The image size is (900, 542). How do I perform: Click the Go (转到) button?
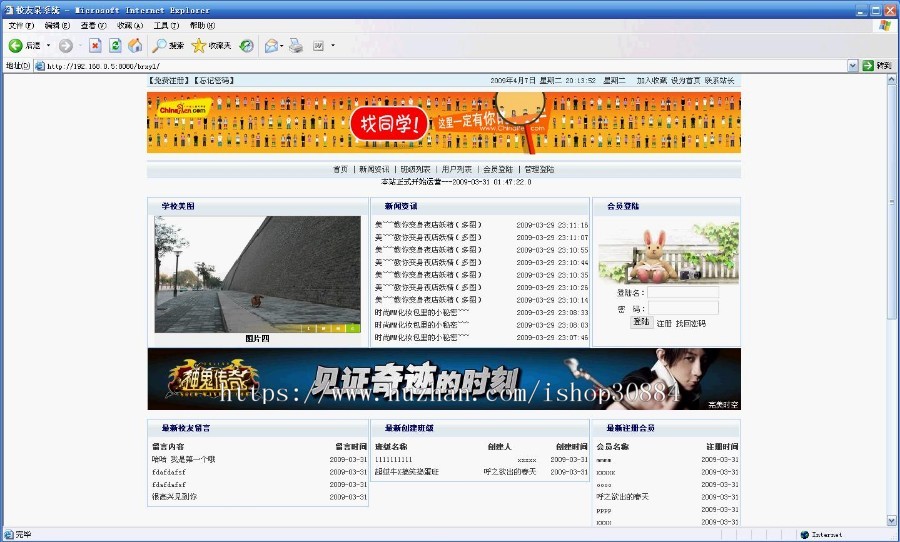[878, 66]
